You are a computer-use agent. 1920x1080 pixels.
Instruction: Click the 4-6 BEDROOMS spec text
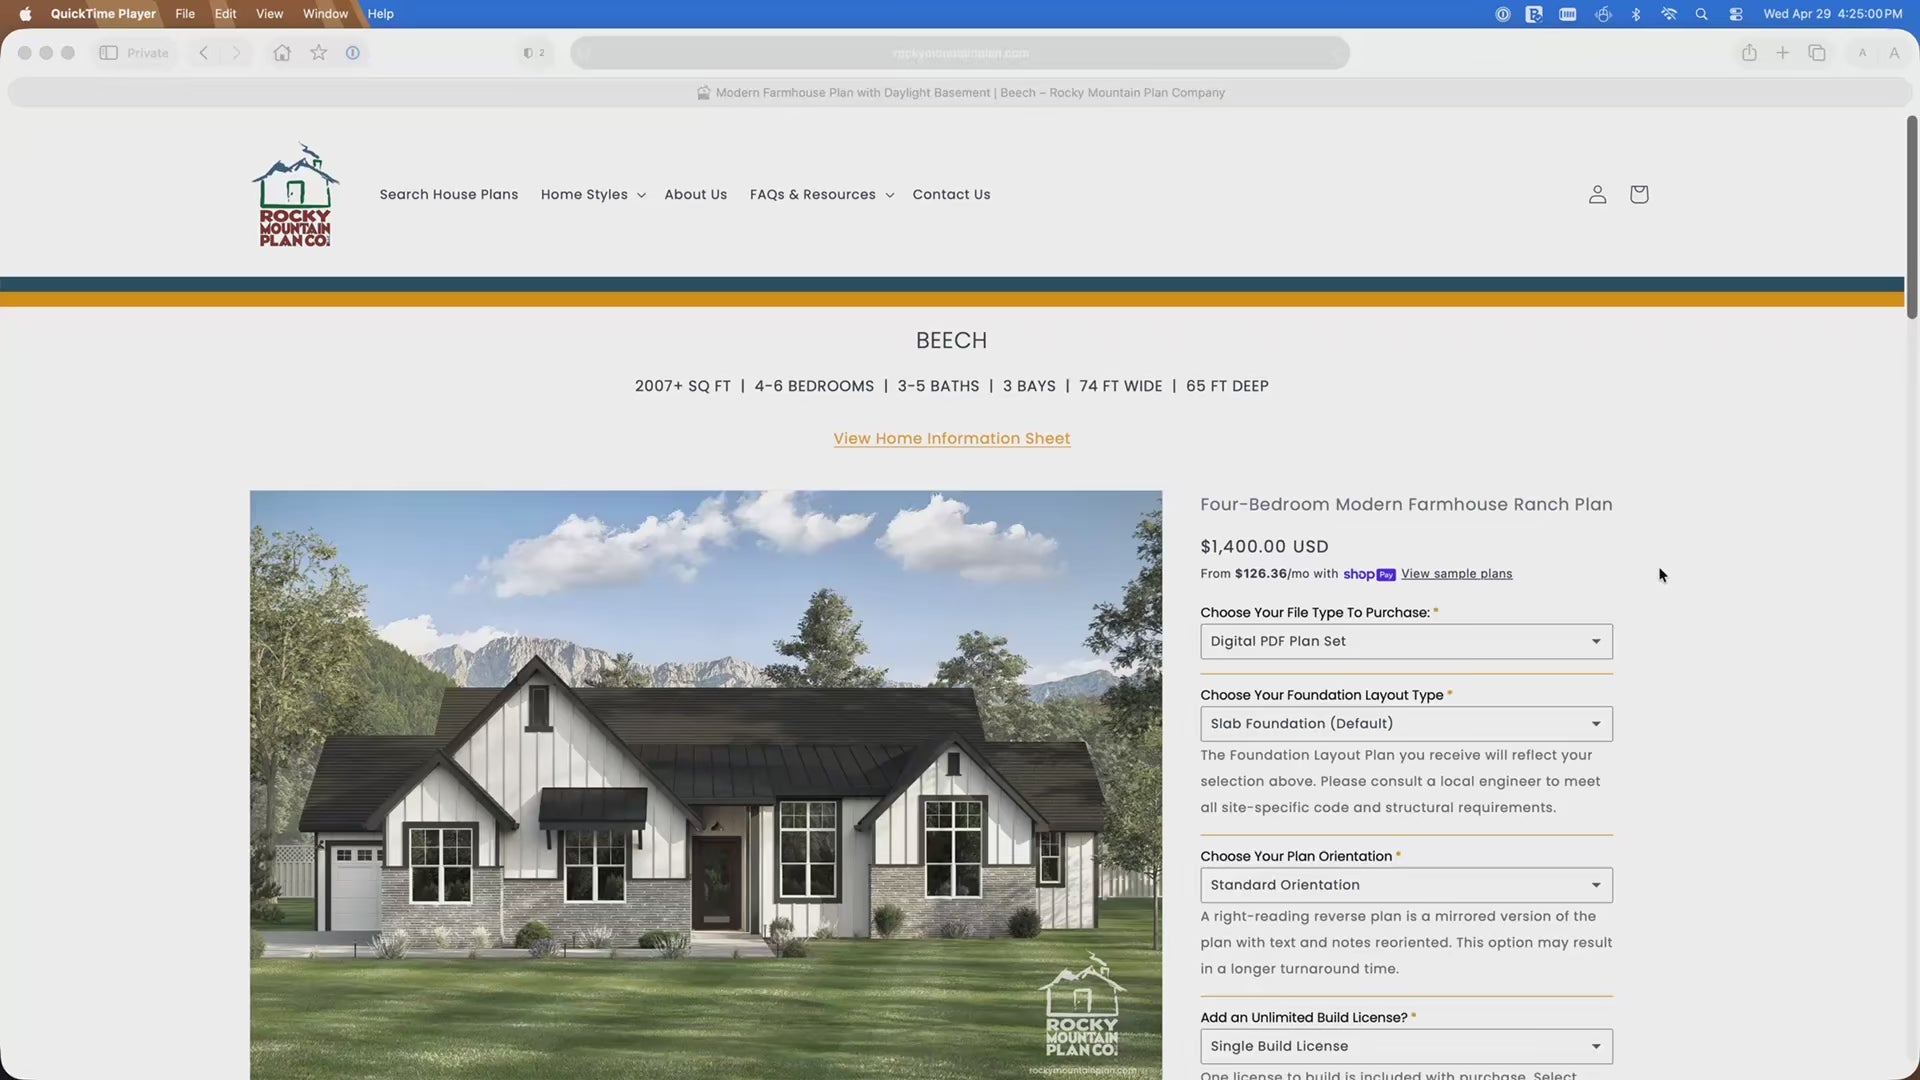click(x=814, y=386)
